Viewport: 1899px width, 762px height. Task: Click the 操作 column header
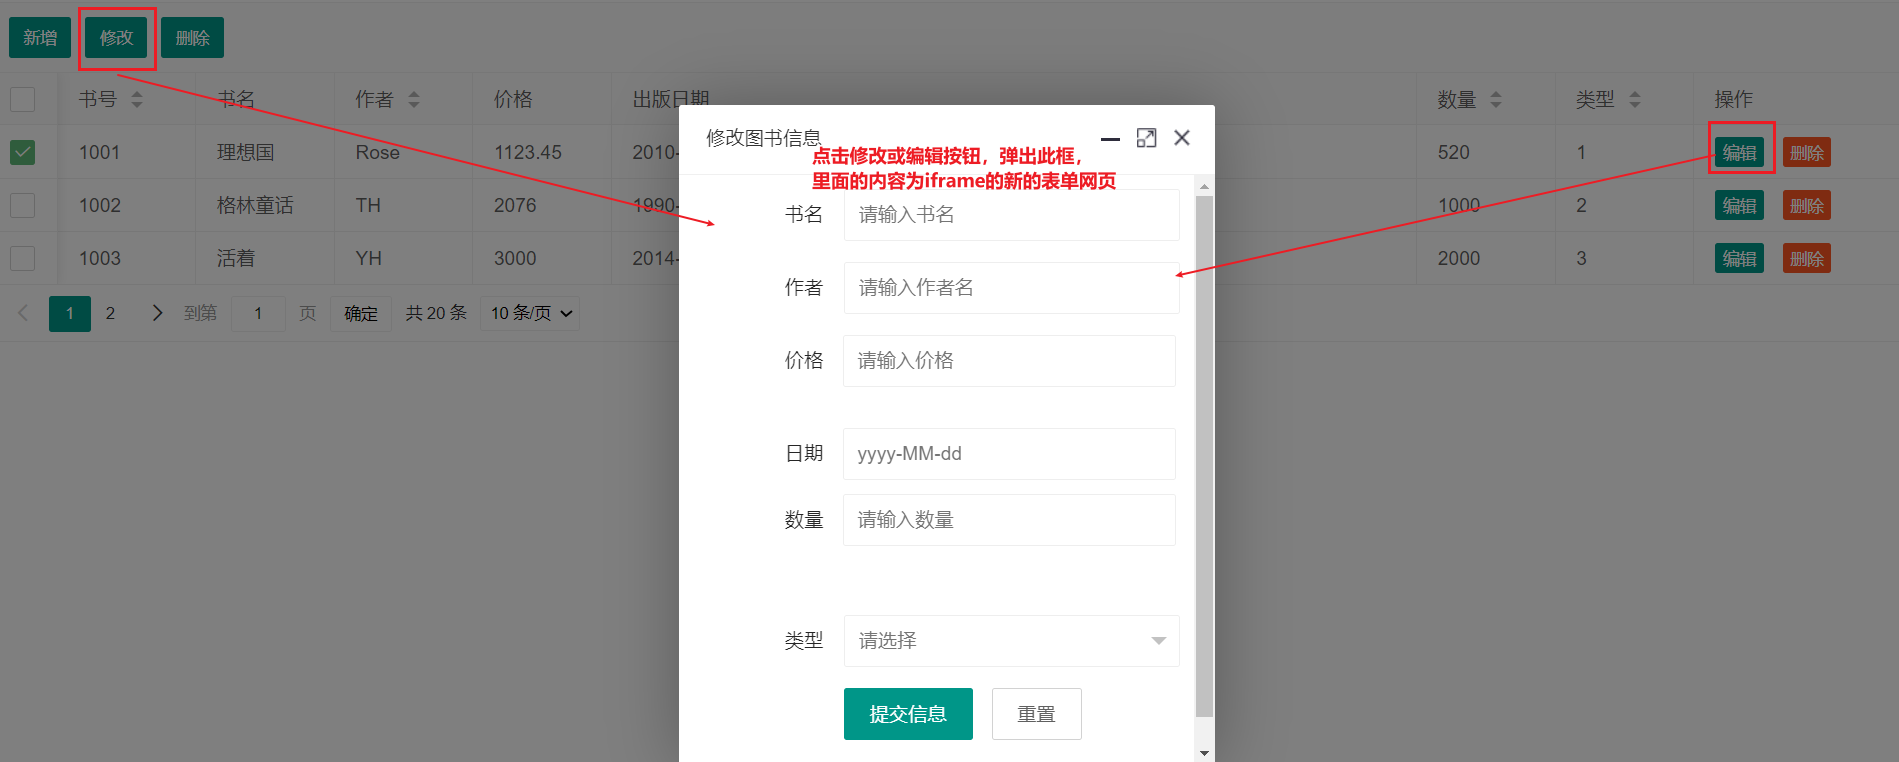[1733, 99]
